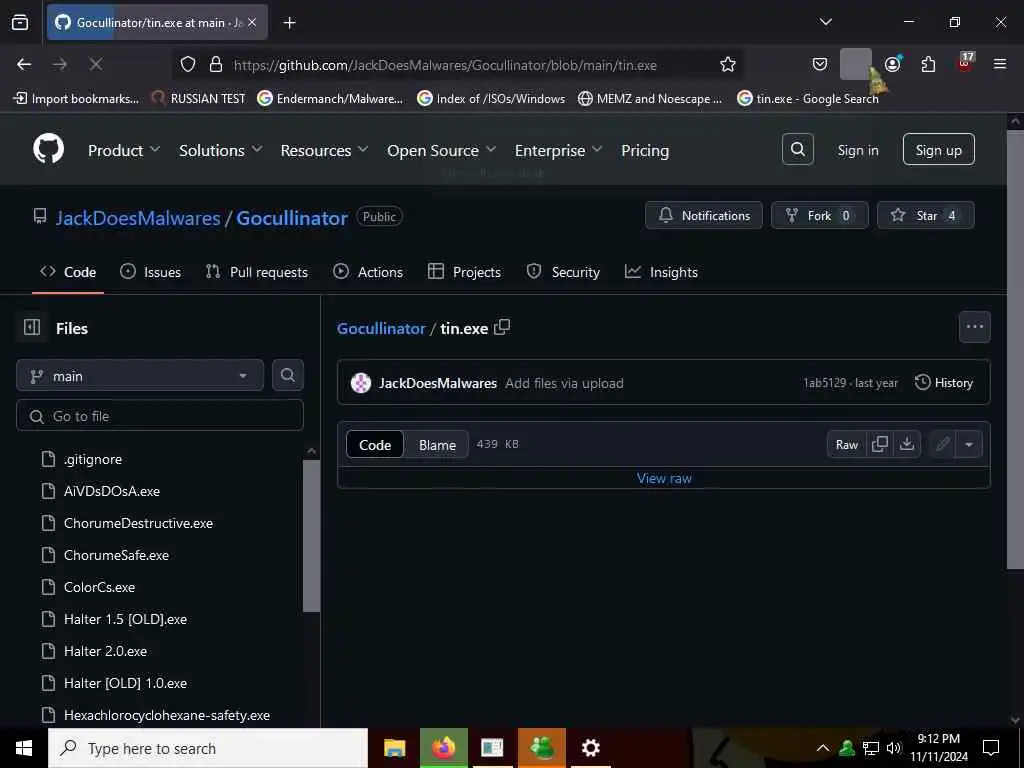Open the Issues tab
The height and width of the screenshot is (768, 1024).
coord(151,272)
